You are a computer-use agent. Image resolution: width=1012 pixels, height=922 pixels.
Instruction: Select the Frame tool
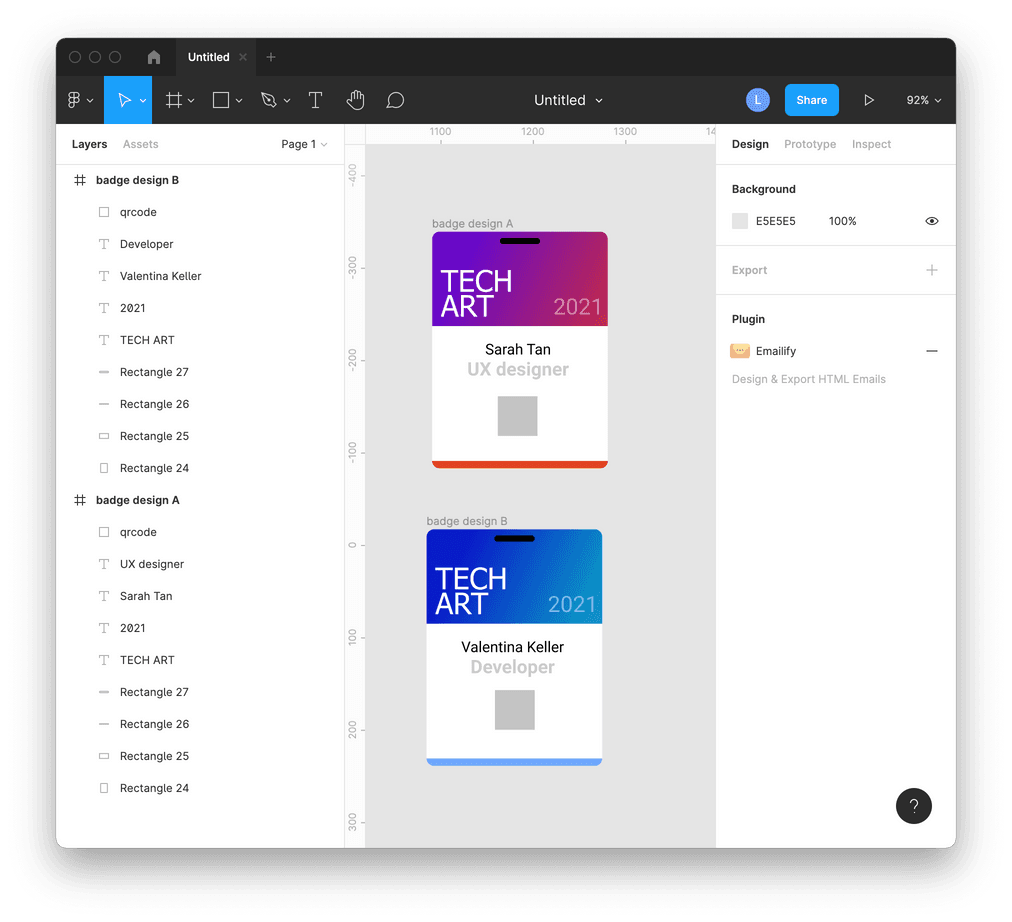173,100
